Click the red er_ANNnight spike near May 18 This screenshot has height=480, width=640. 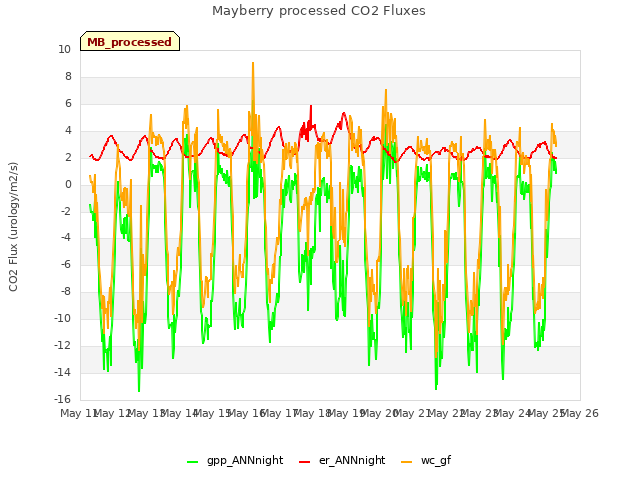tap(311, 107)
